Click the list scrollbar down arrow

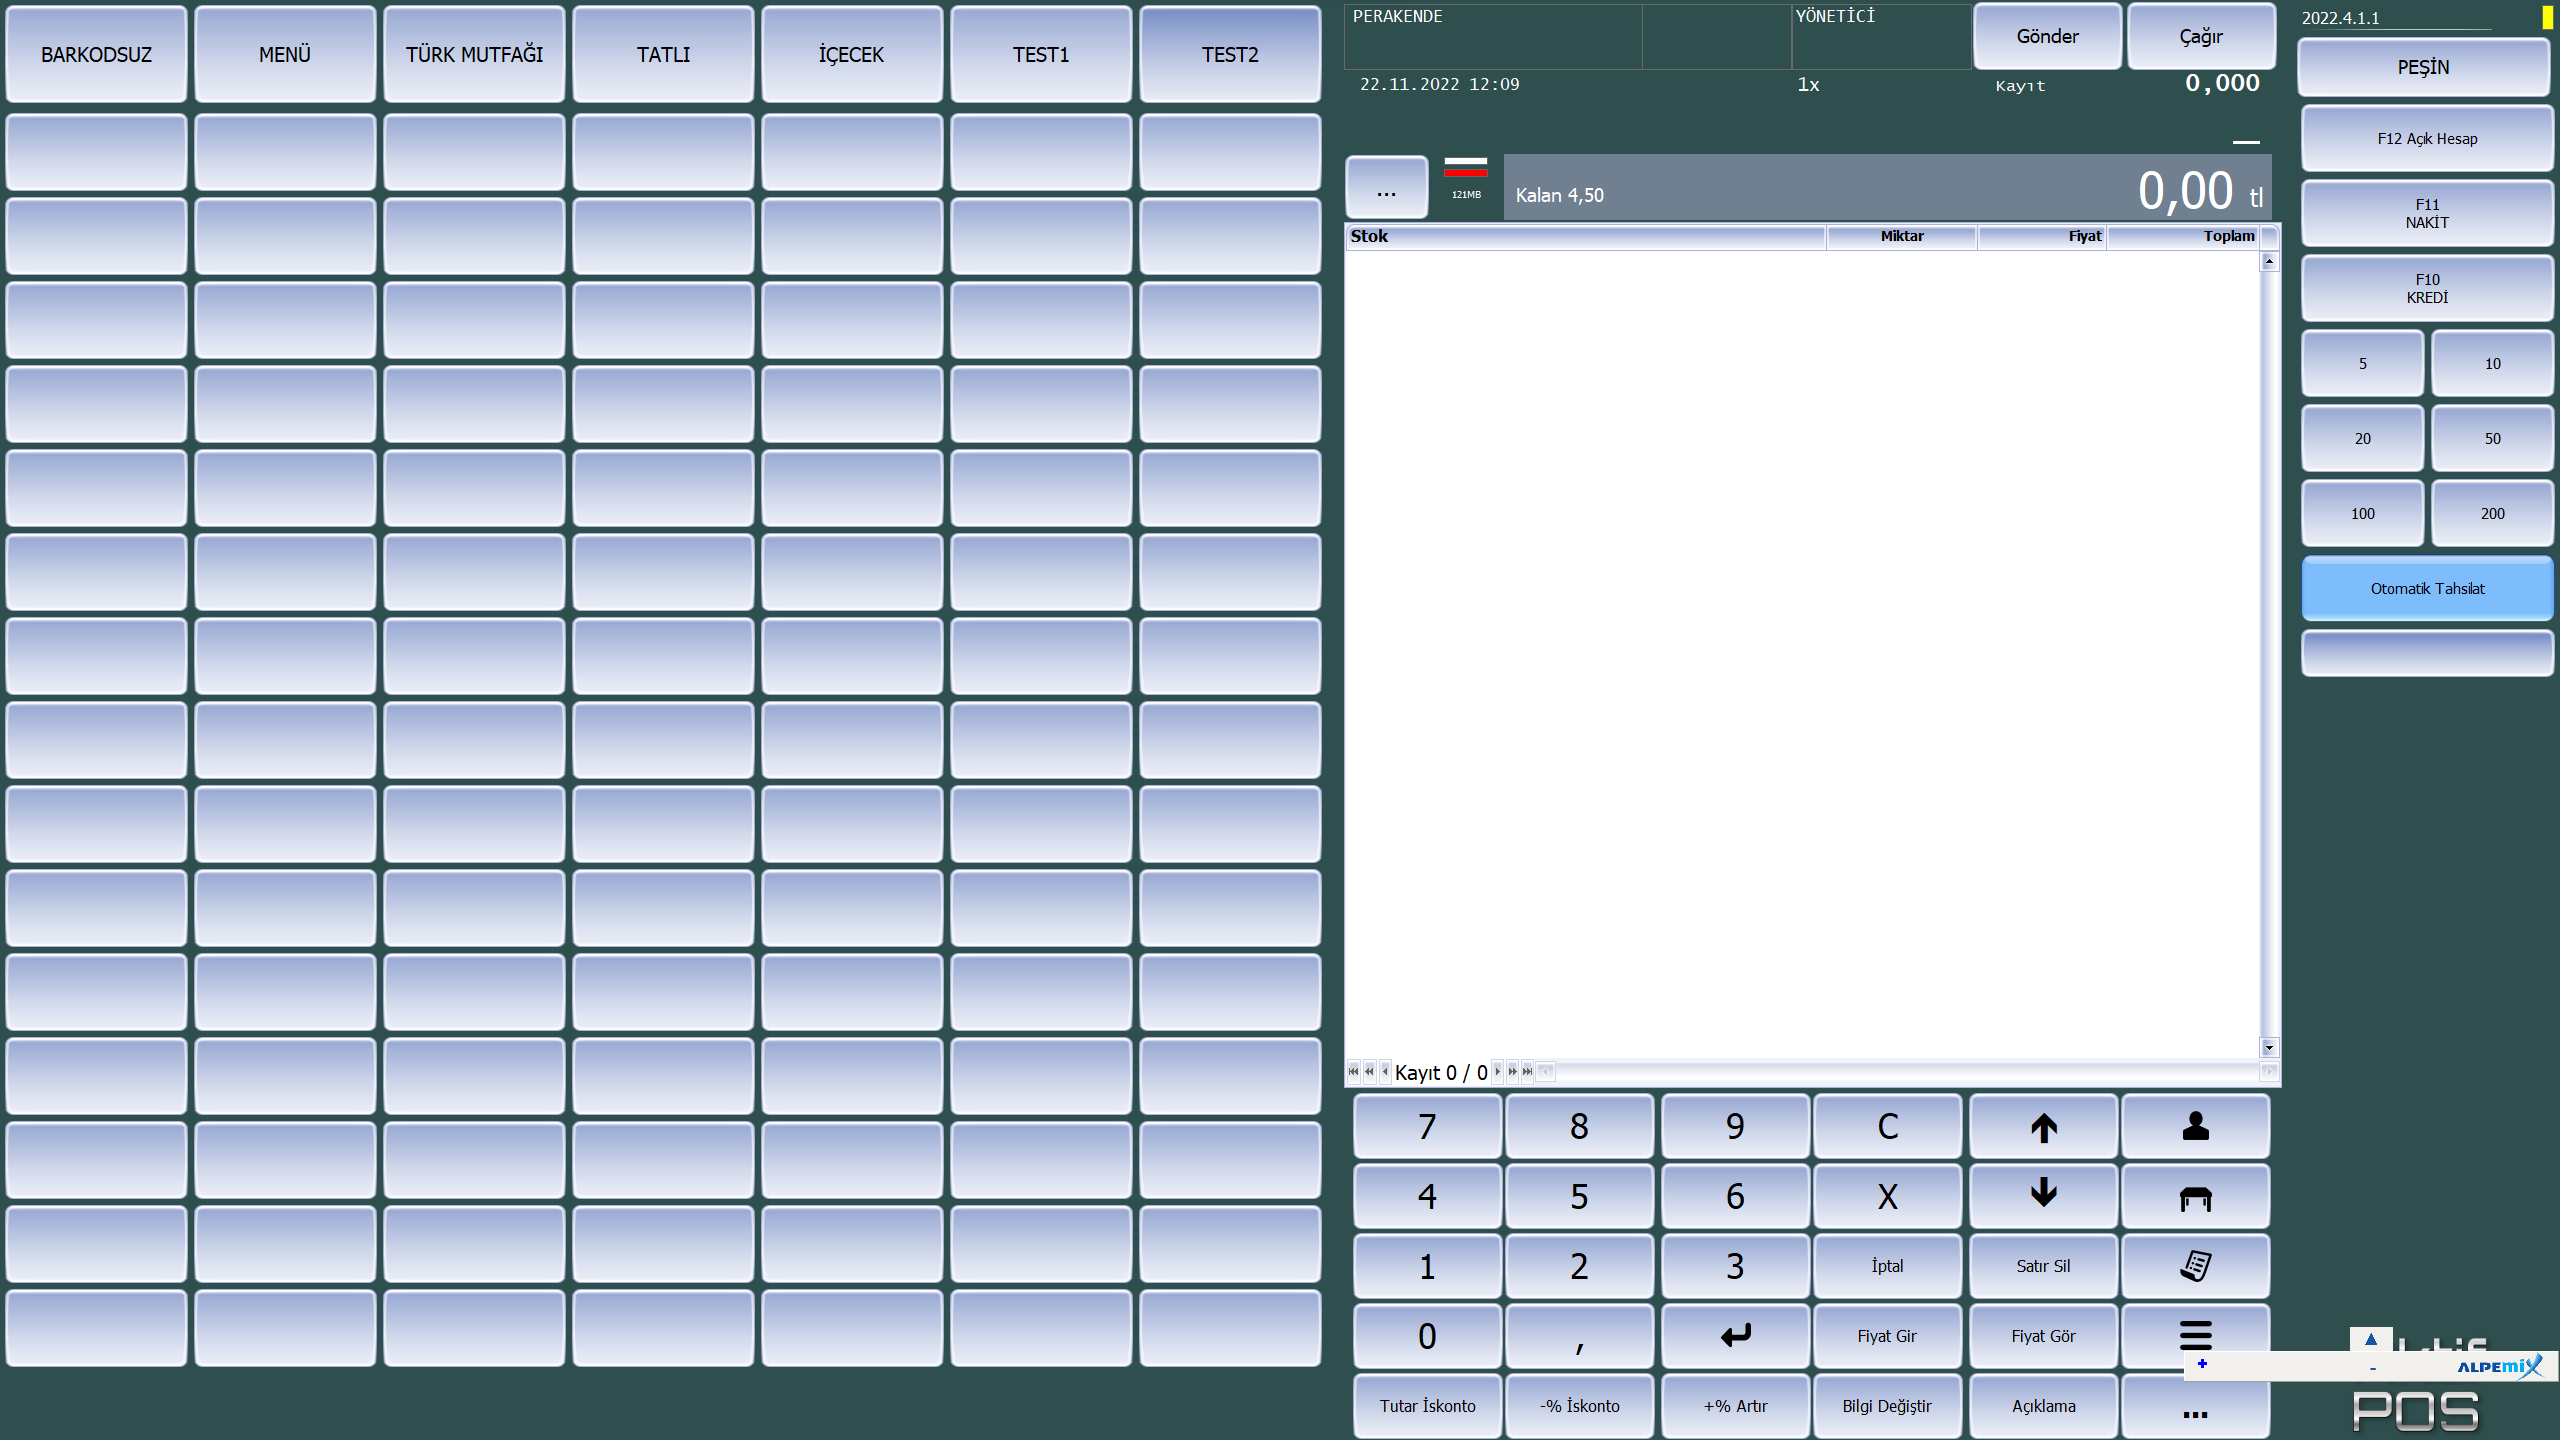coord(2269,1047)
